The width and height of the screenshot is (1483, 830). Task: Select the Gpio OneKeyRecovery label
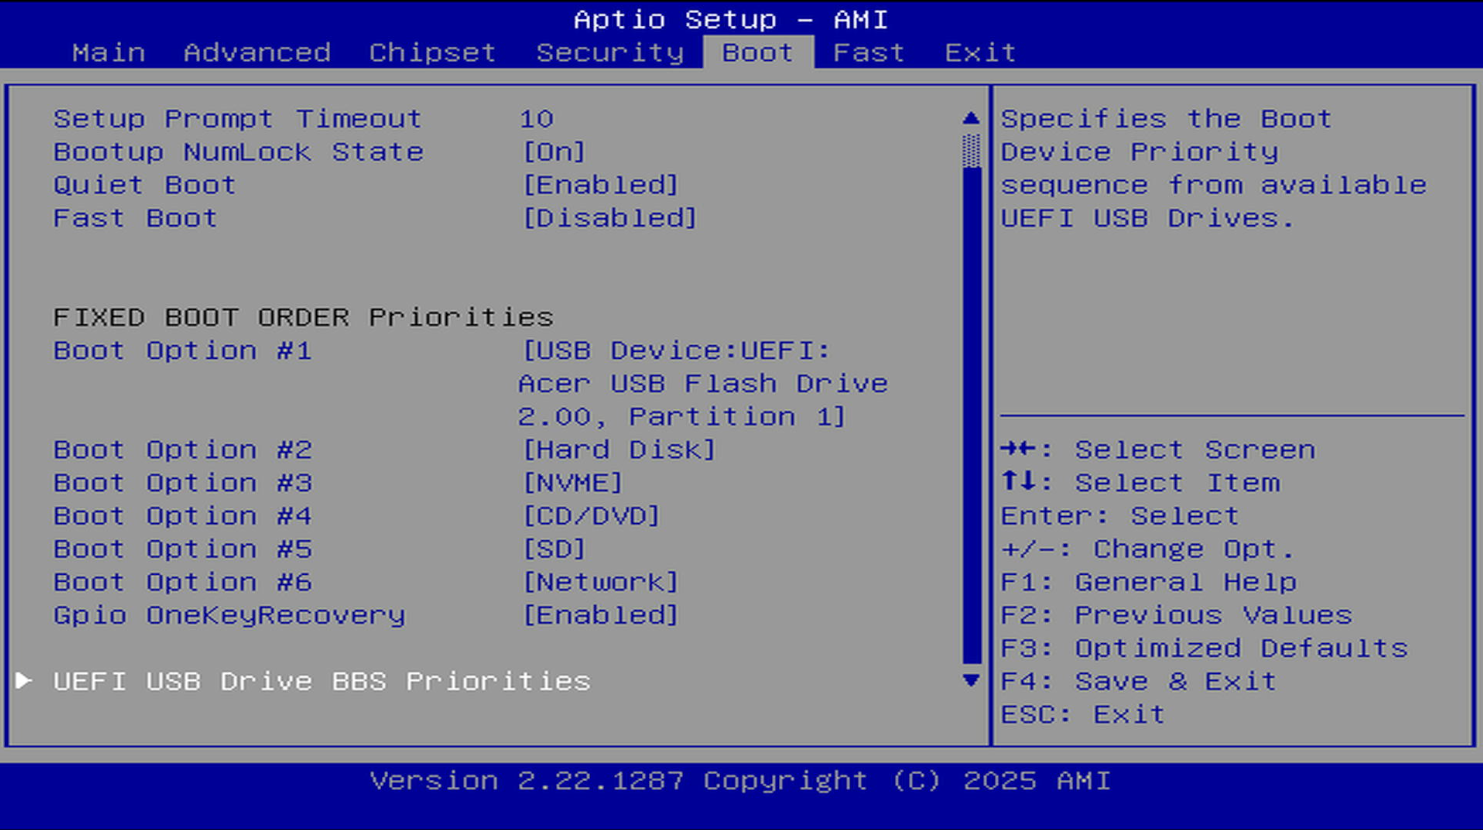click(229, 615)
